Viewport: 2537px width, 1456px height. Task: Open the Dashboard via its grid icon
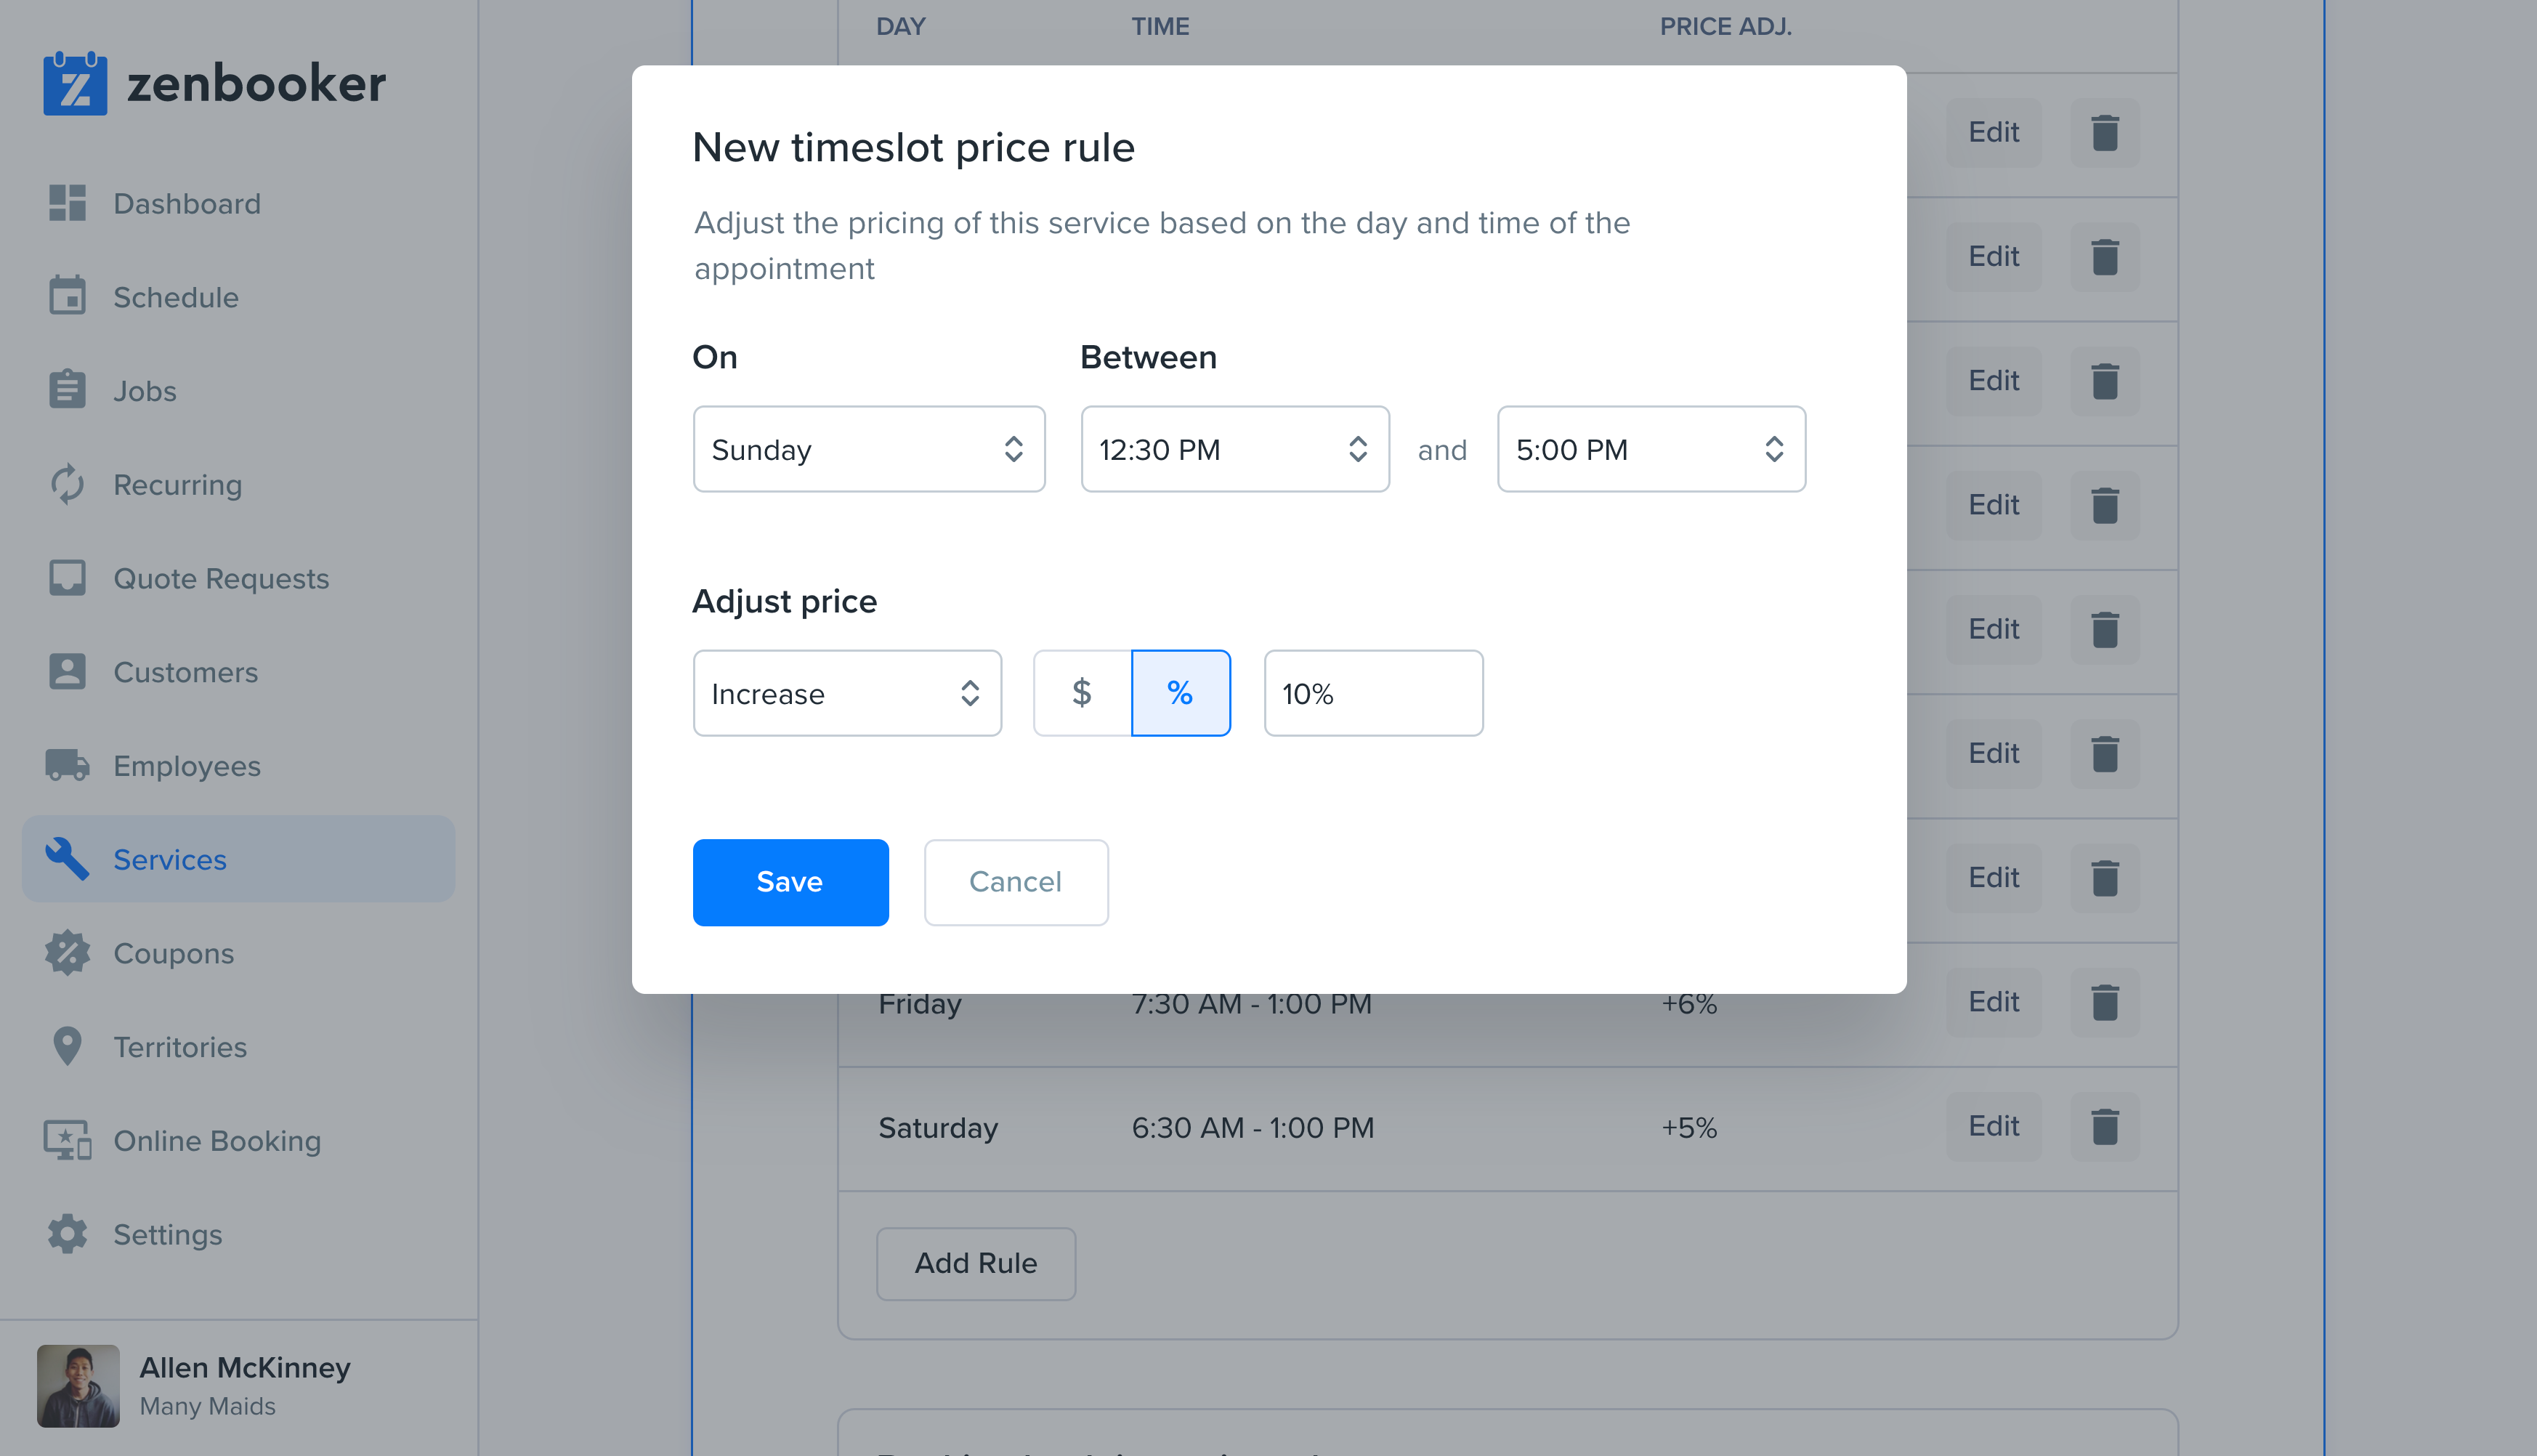[x=67, y=203]
